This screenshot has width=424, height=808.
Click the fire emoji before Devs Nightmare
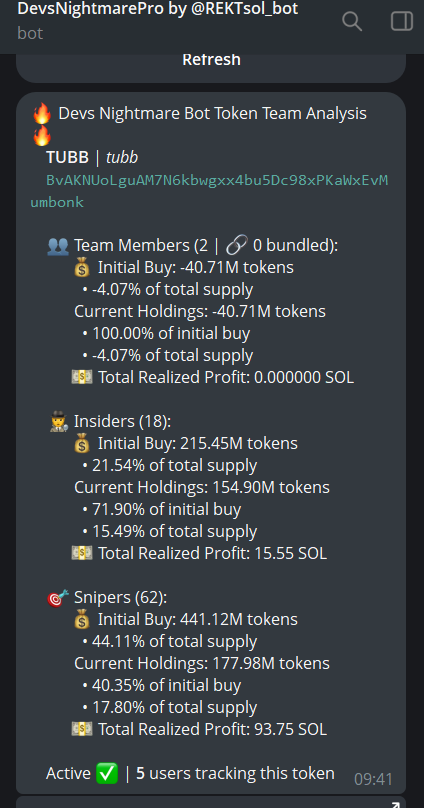[42, 113]
